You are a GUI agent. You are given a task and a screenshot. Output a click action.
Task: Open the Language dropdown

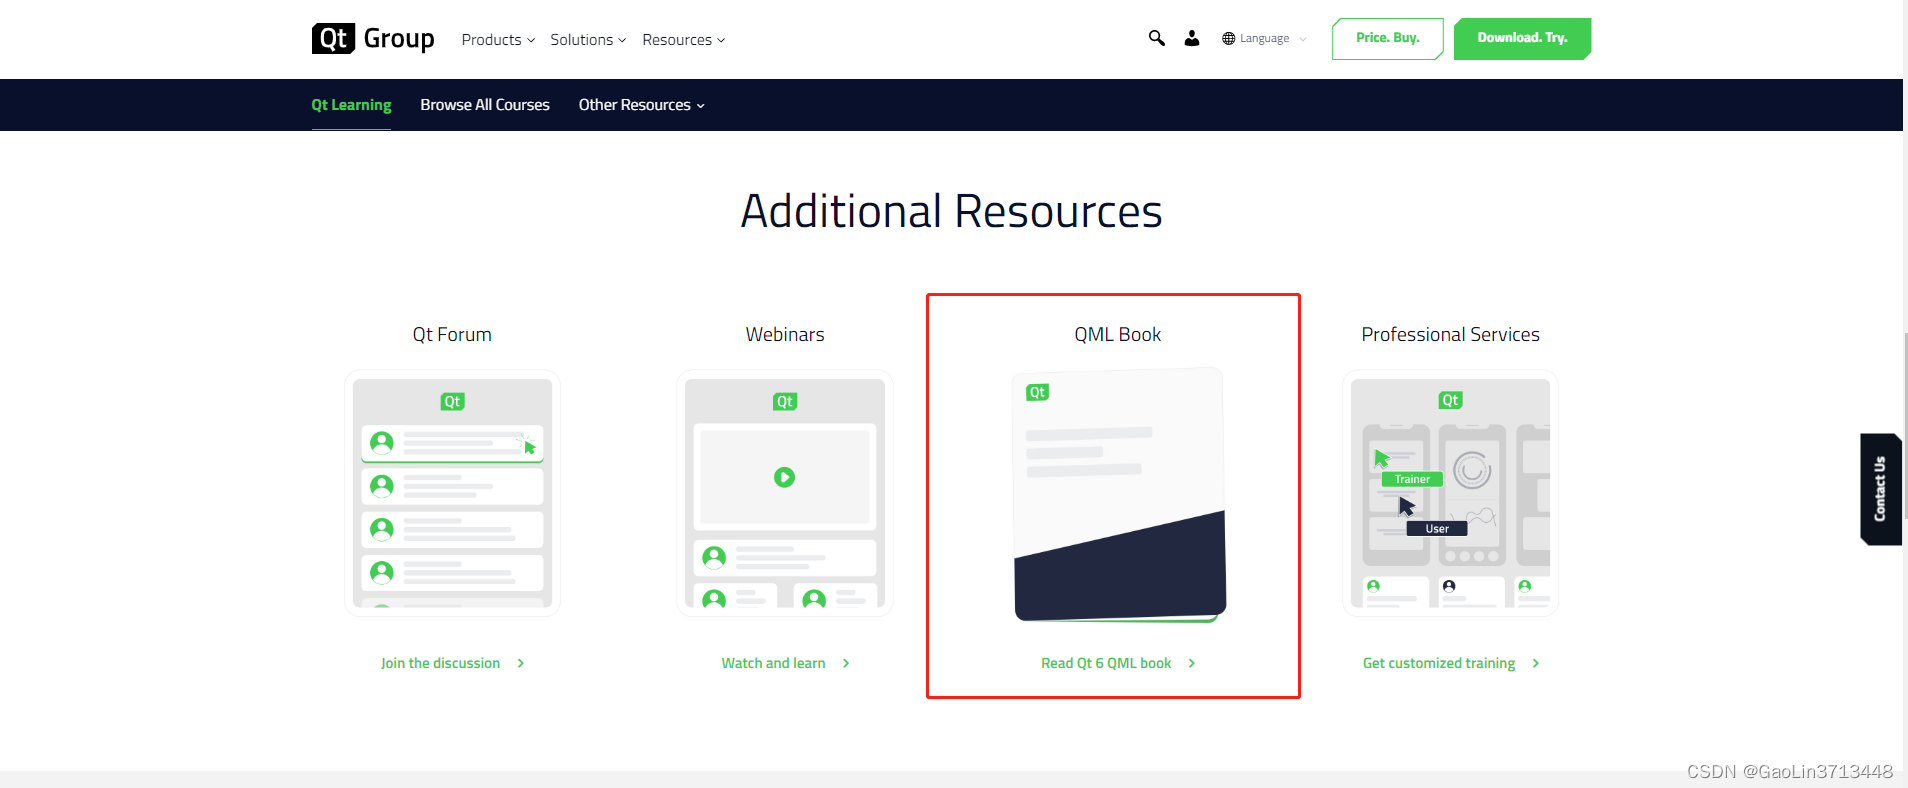1265,38
